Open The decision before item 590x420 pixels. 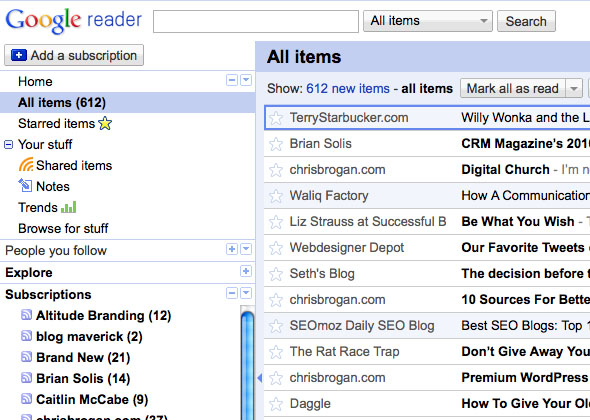pos(525,274)
